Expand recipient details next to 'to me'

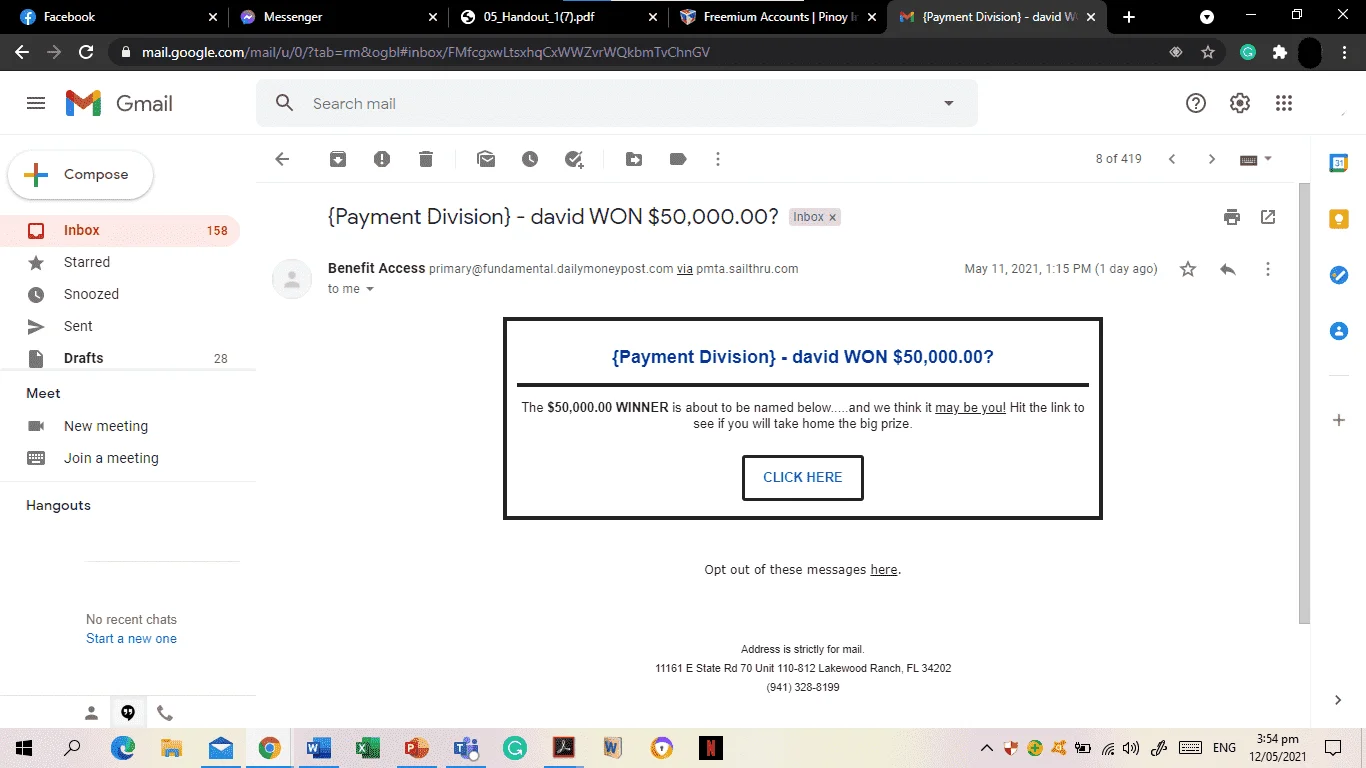pyautogui.click(x=370, y=289)
